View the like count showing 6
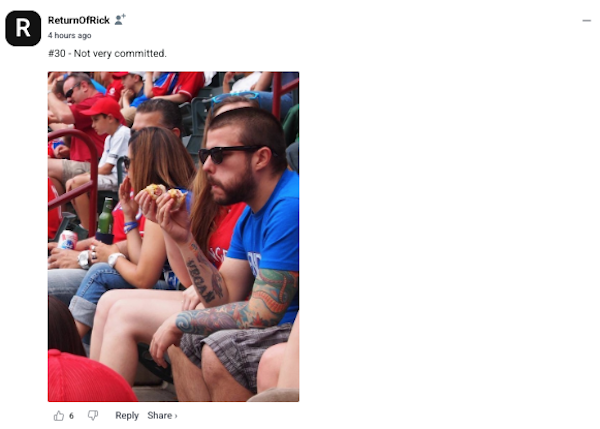Image resolution: width=600 pixels, height=429 pixels. coord(71,416)
